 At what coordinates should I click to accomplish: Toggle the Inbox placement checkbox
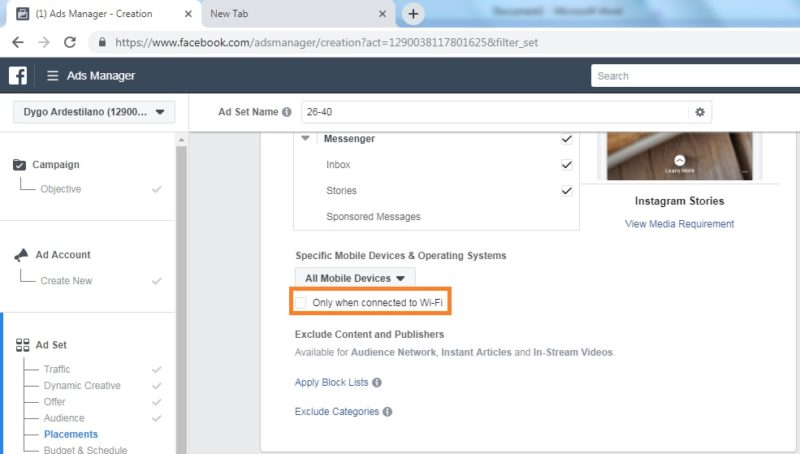(x=566, y=164)
